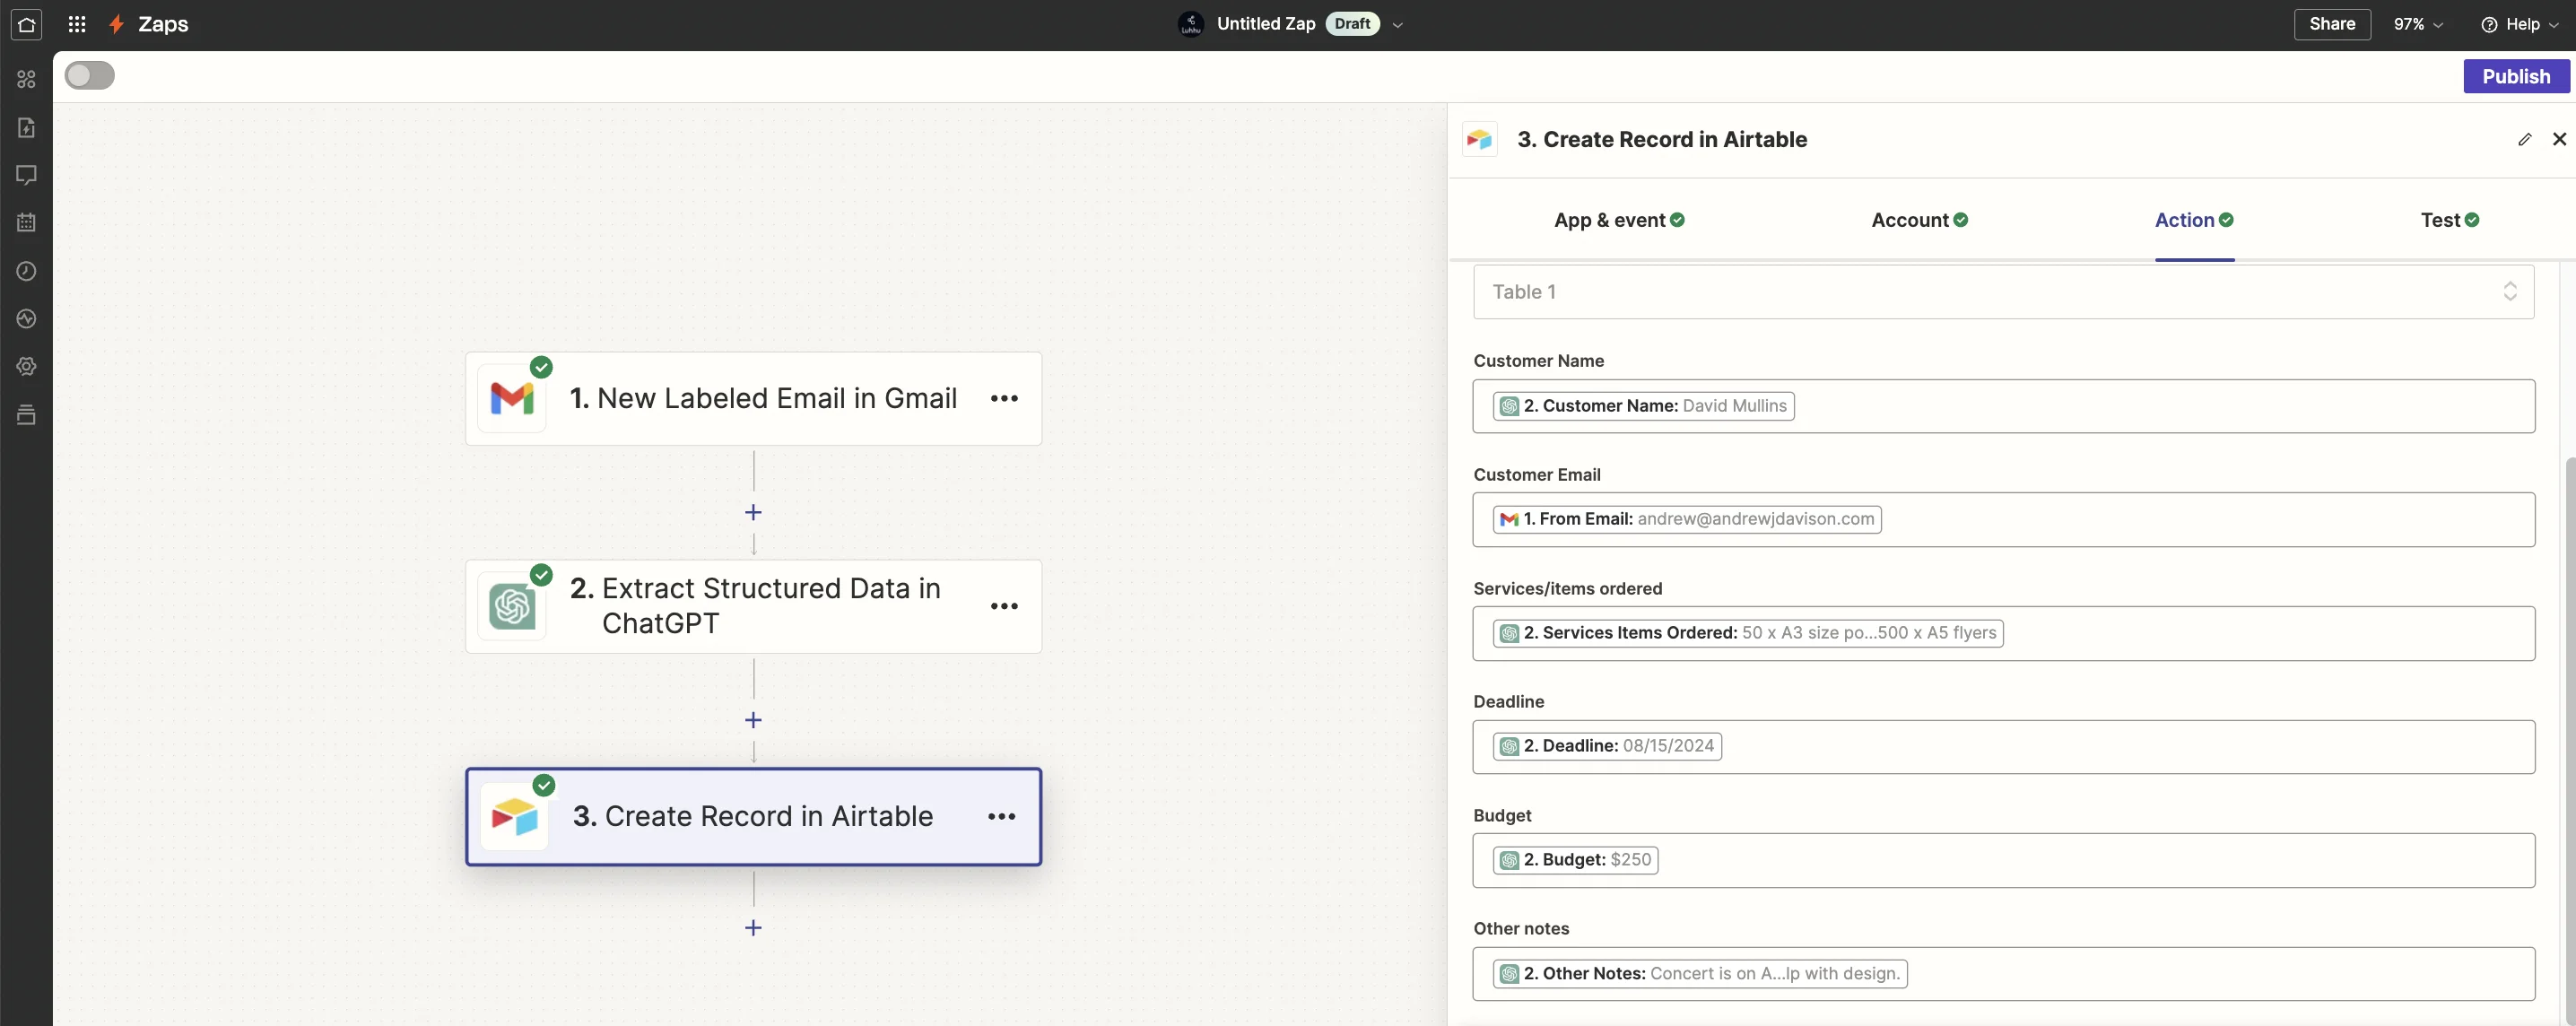The width and height of the screenshot is (2576, 1026).
Task: Expand the Untitled Zap Draft chevron
Action: pos(1397,25)
